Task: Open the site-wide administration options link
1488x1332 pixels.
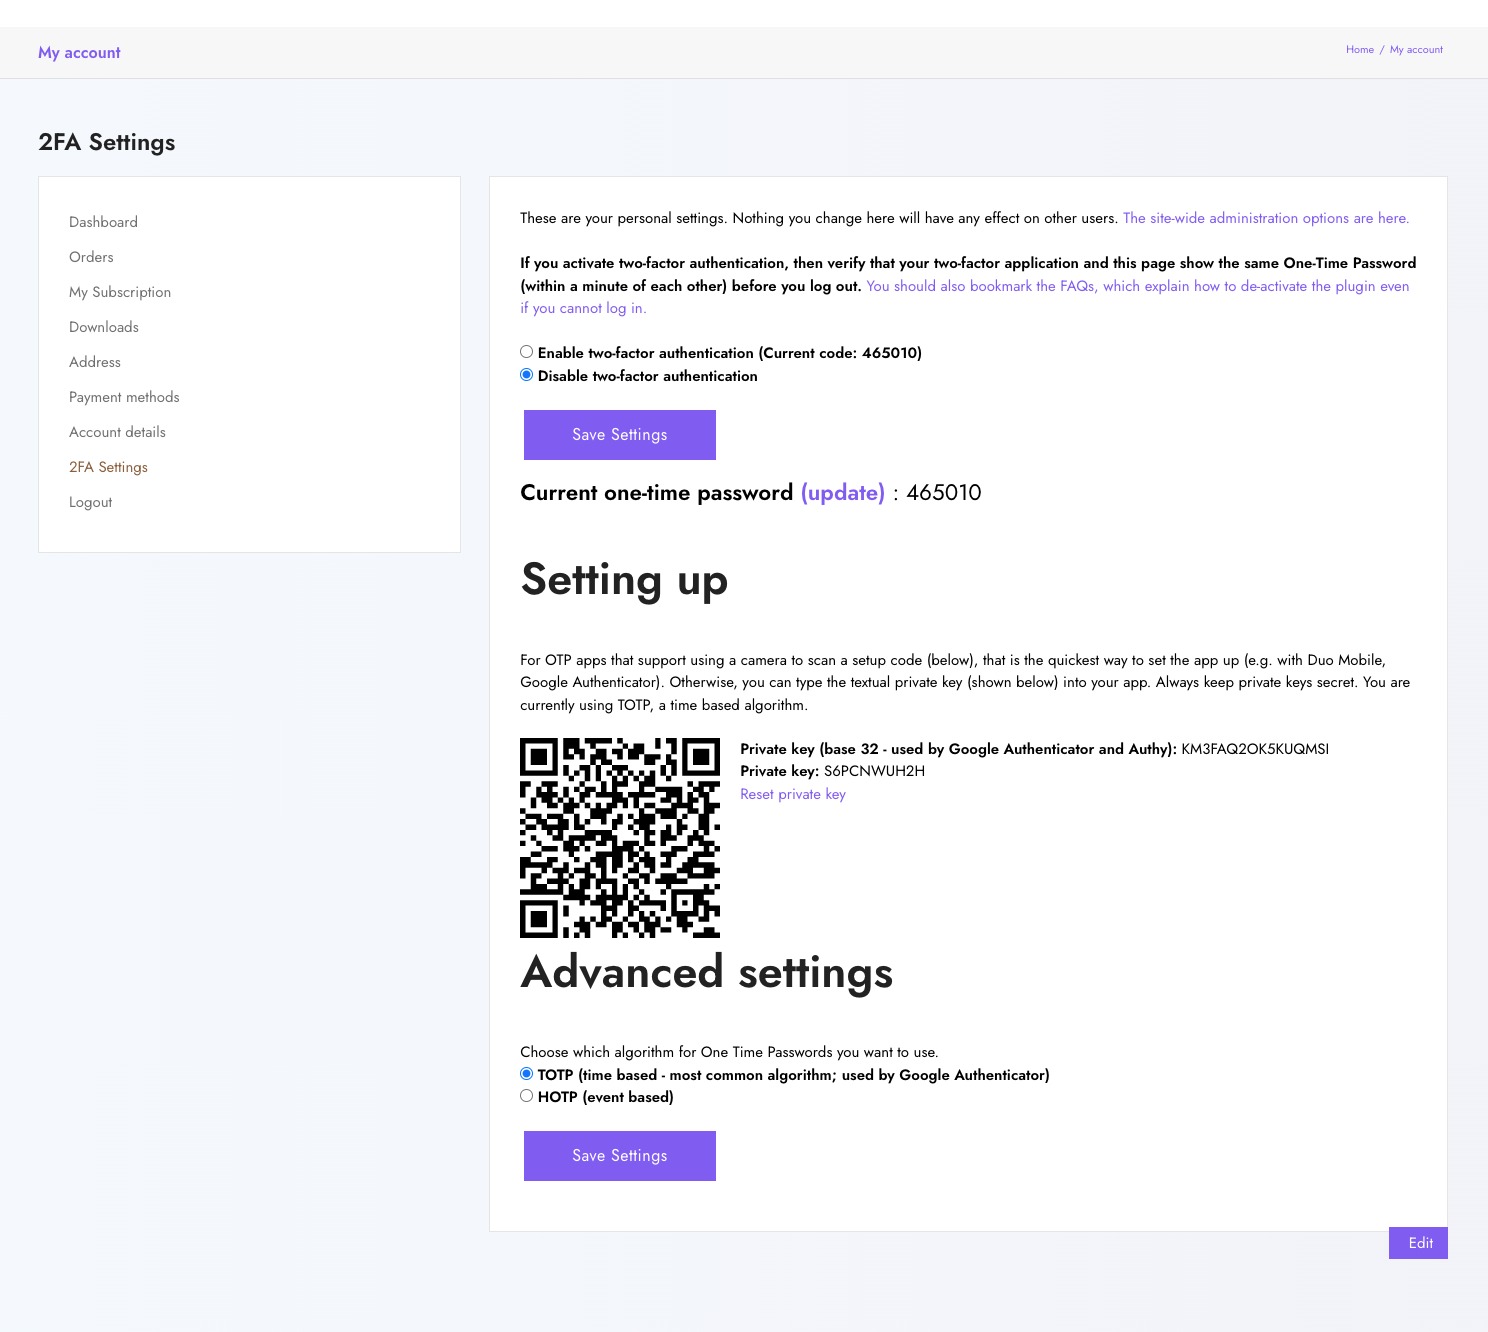Action: pos(1265,218)
